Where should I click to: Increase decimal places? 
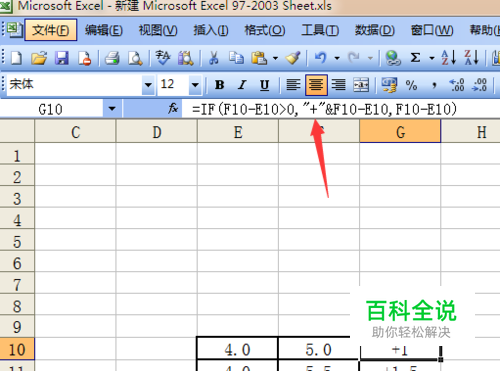[x=457, y=85]
